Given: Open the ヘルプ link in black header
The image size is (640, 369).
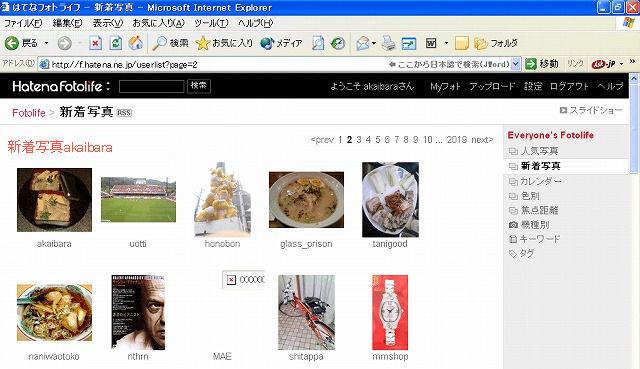Looking at the screenshot, I should point(610,86).
